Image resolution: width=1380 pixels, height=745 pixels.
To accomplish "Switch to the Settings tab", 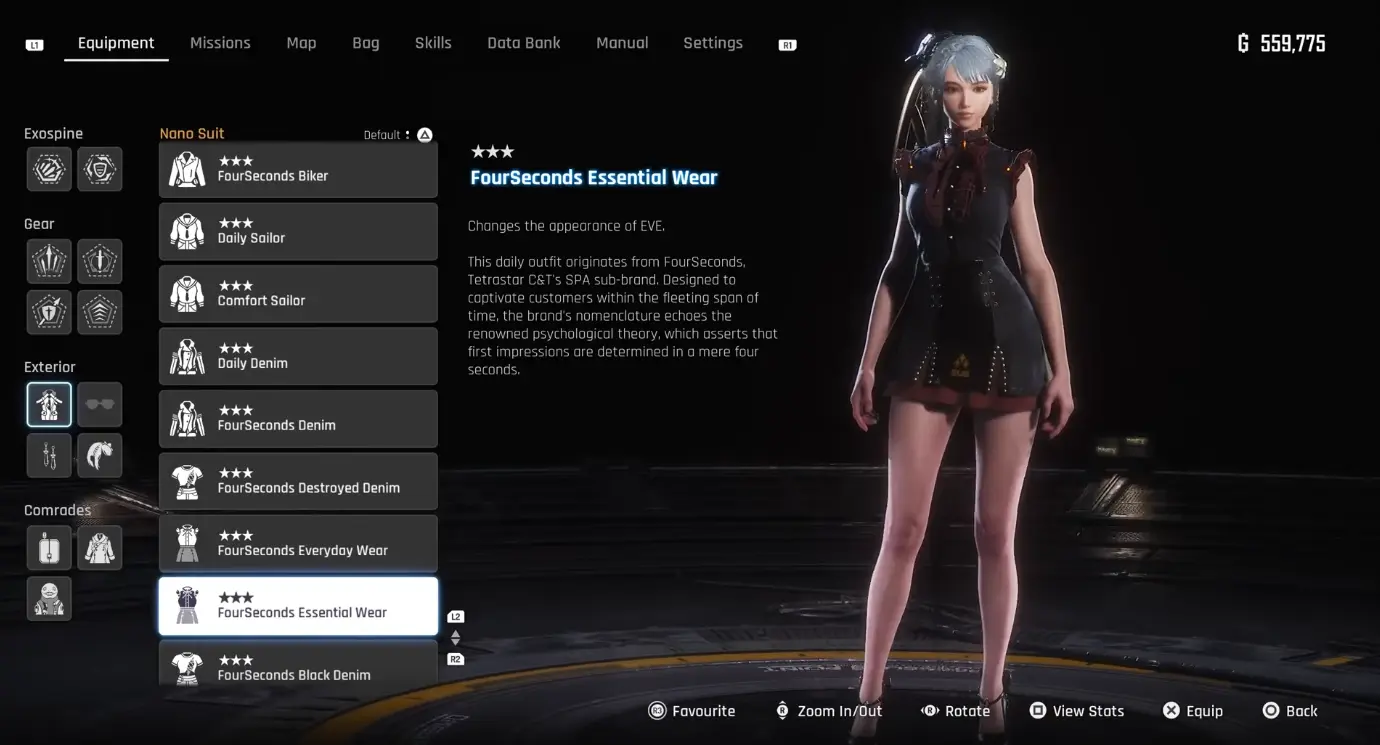I will [x=713, y=43].
